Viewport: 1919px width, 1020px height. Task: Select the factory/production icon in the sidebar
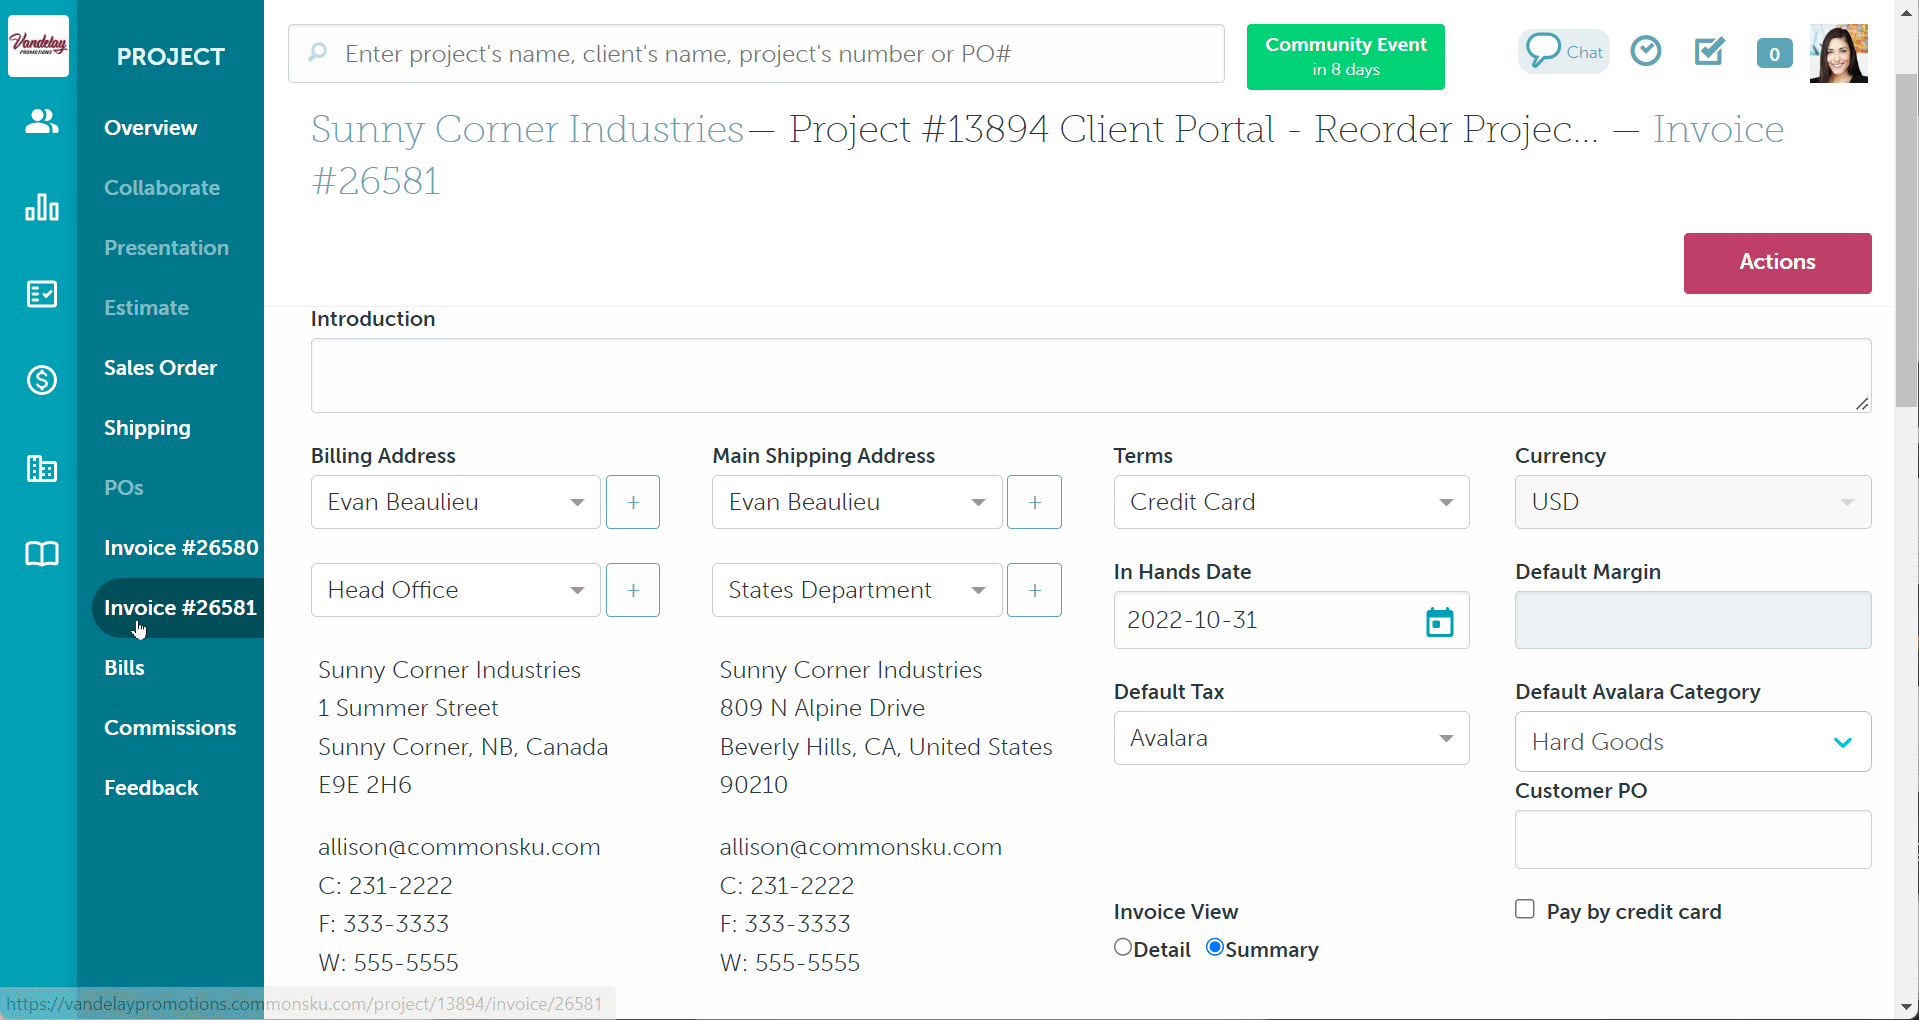click(40, 468)
